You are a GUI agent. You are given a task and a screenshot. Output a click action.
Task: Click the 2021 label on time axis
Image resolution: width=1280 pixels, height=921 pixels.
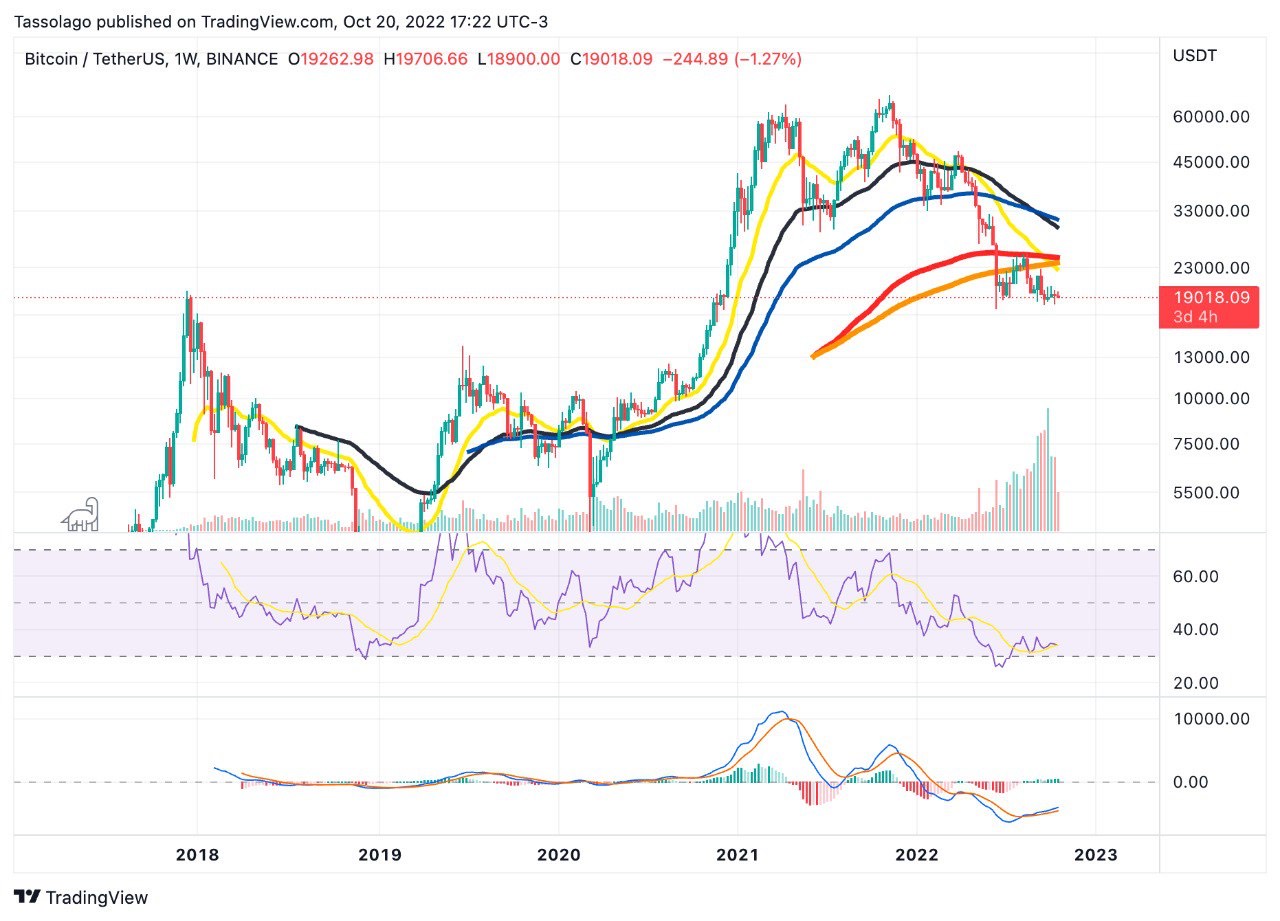[x=738, y=856]
